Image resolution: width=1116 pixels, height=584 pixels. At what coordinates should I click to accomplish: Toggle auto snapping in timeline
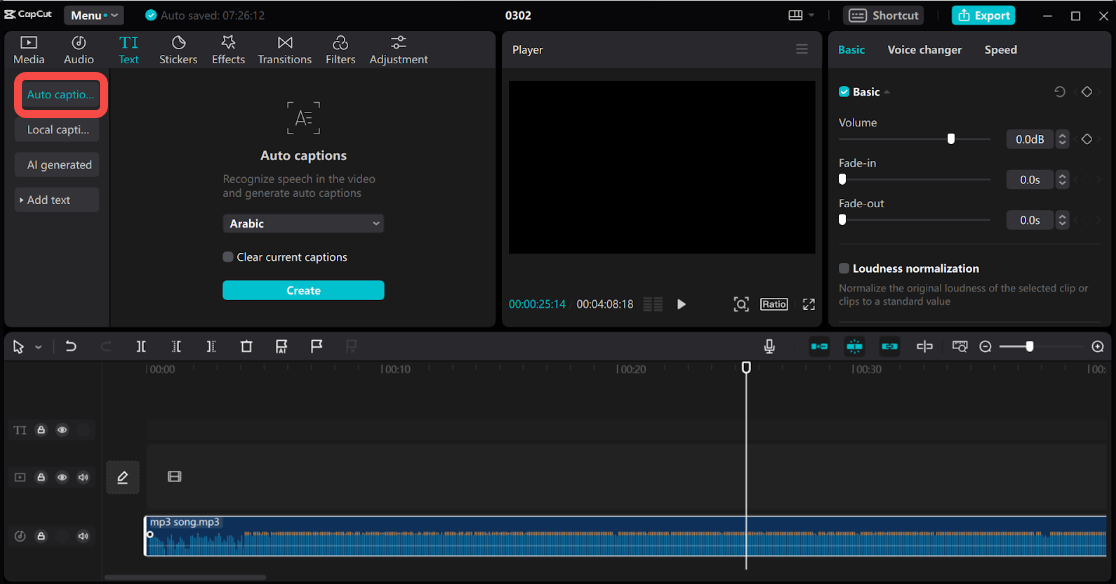click(854, 346)
